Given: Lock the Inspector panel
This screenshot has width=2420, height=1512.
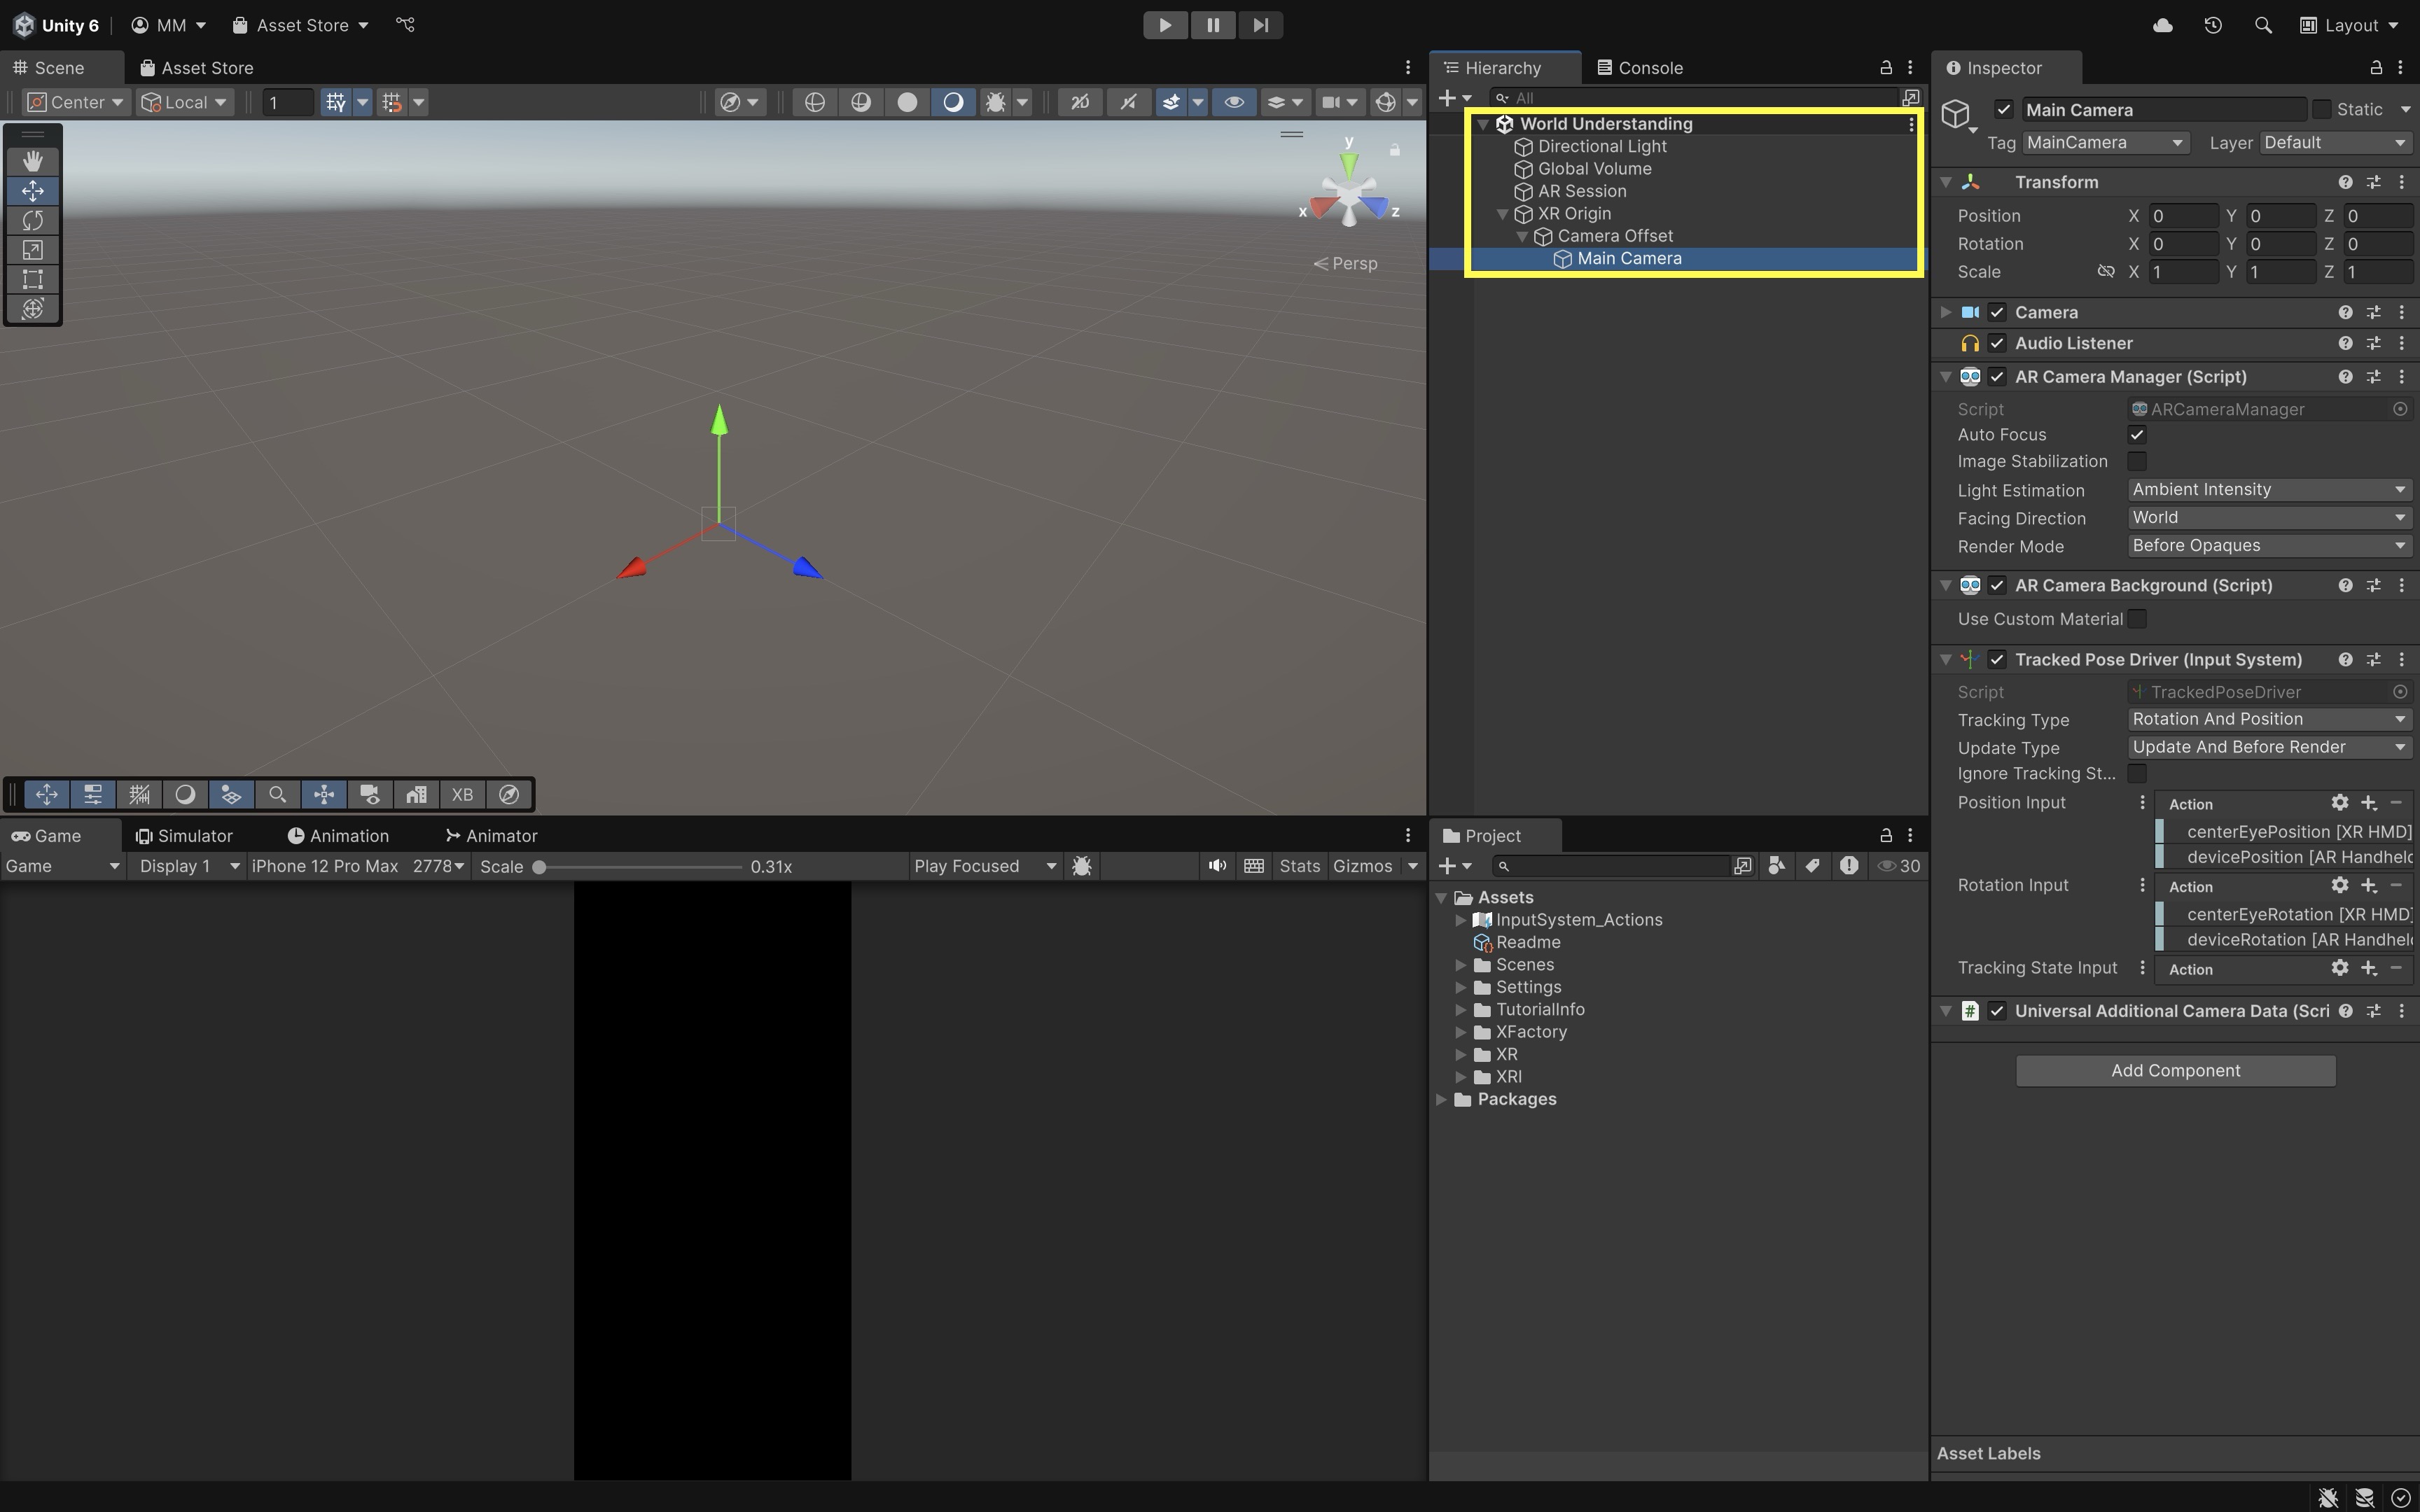Looking at the screenshot, I should [2375, 68].
